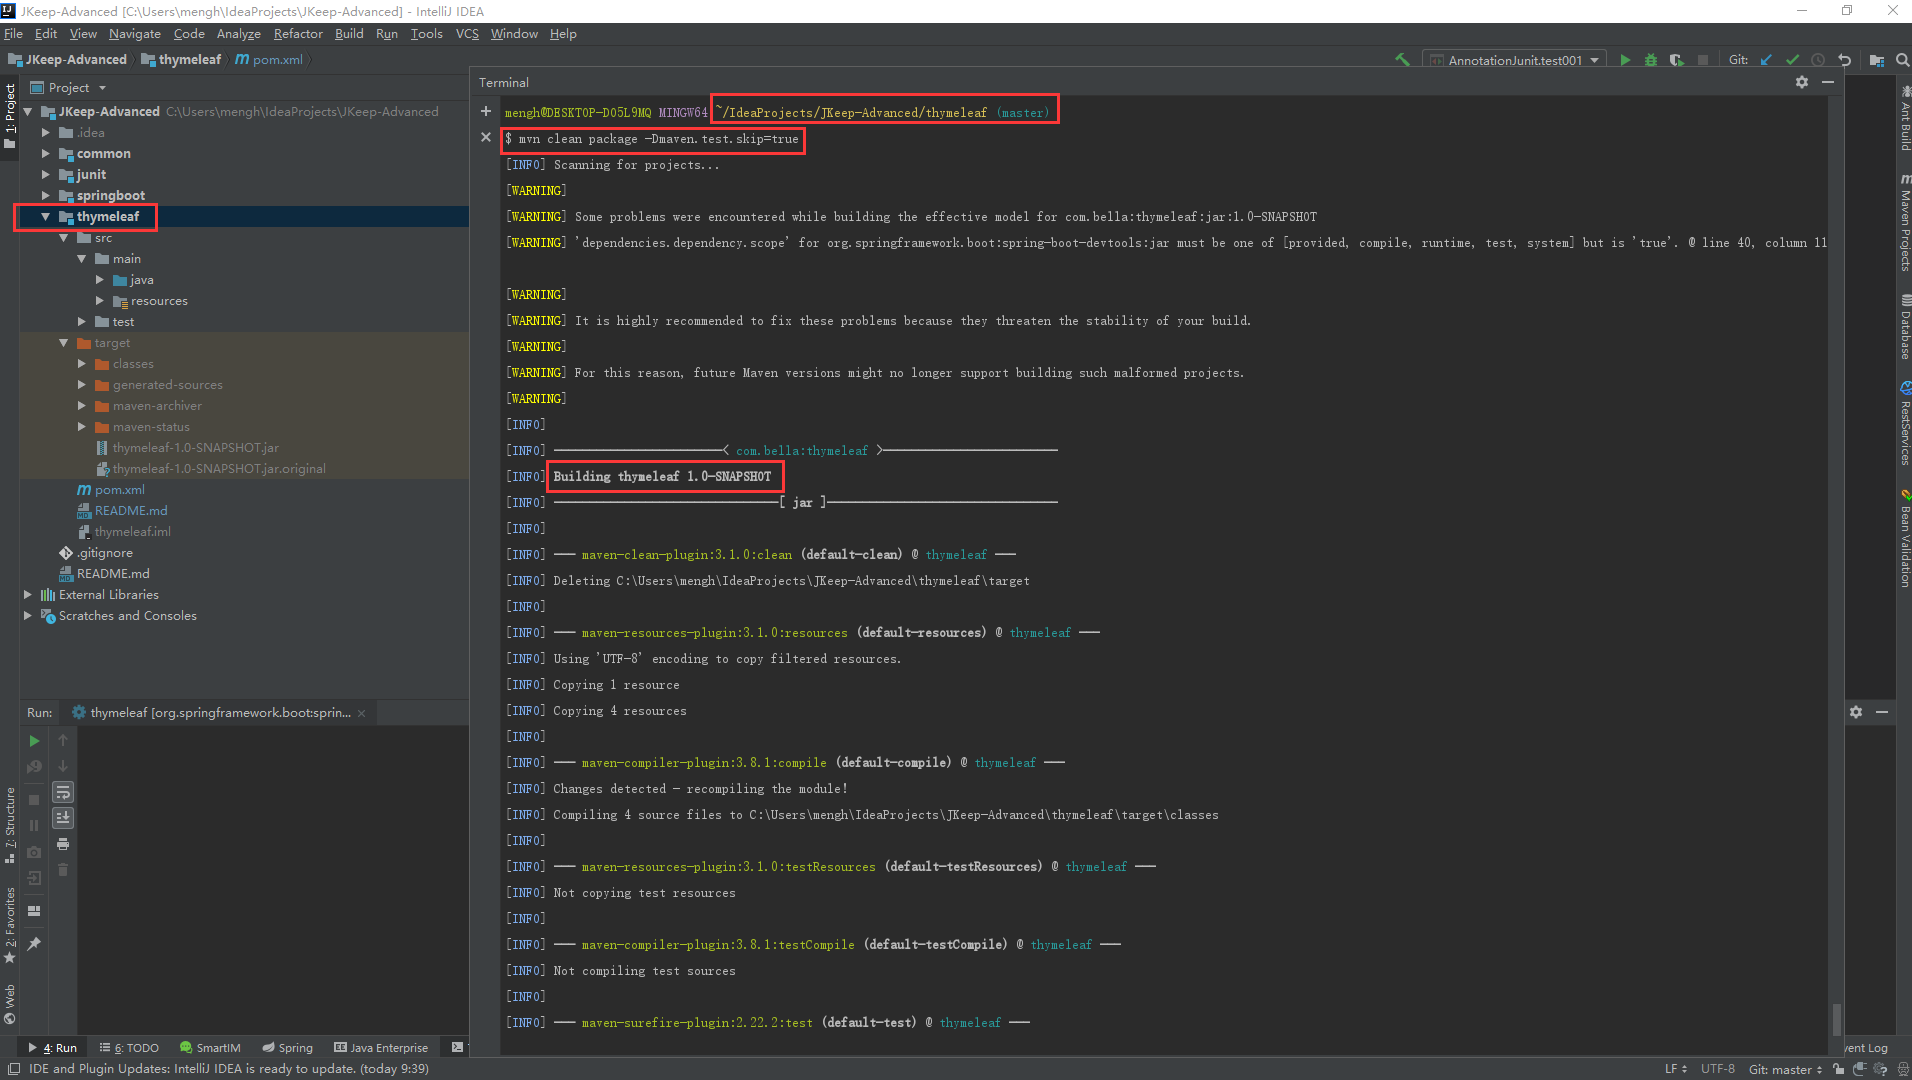Open the Git: master branch selector
The height and width of the screenshot is (1080, 1912).
pos(1785,1069)
